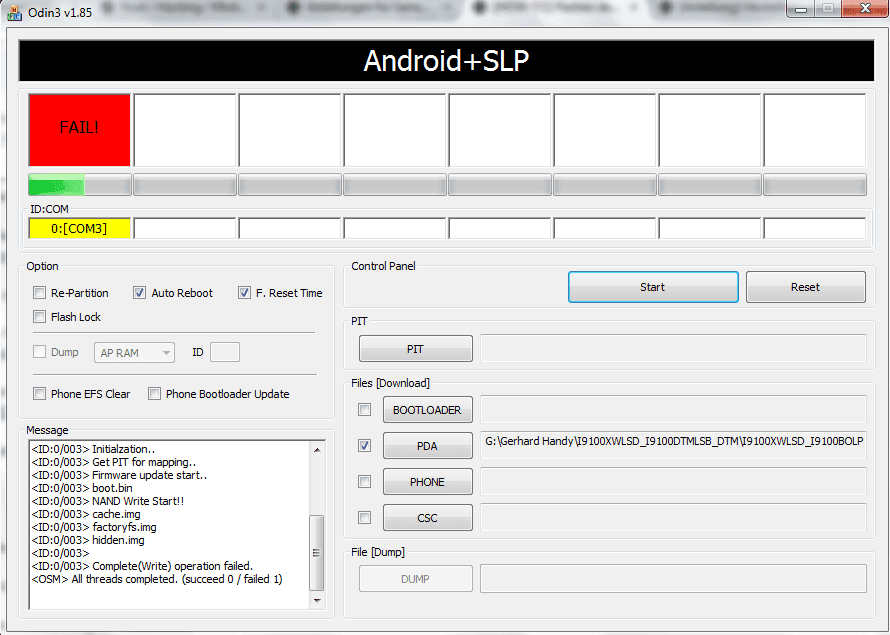This screenshot has width=890, height=635.
Task: Click the Reset button
Action: click(x=805, y=287)
